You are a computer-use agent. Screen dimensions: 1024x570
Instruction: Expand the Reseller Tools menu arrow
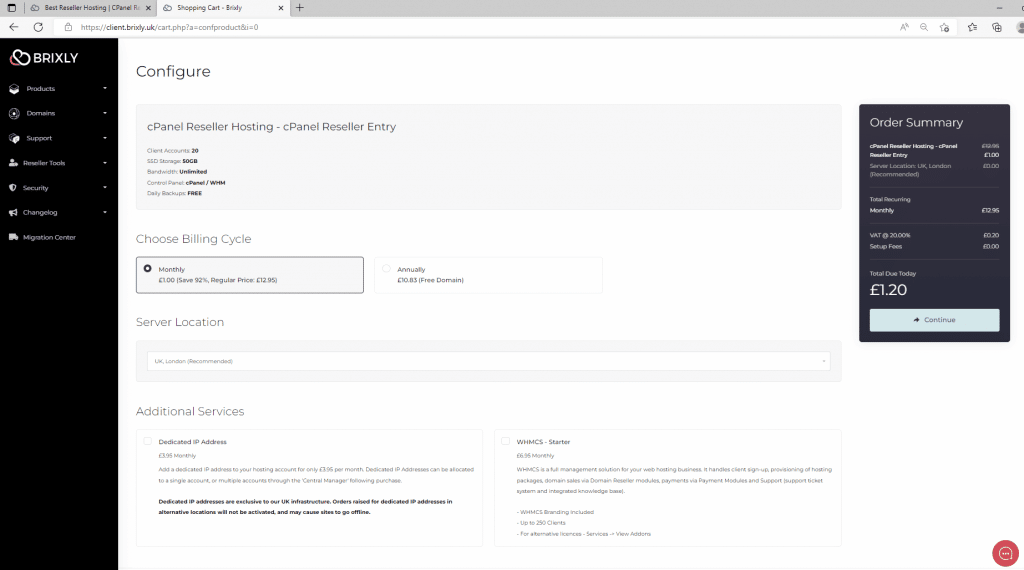(105, 163)
